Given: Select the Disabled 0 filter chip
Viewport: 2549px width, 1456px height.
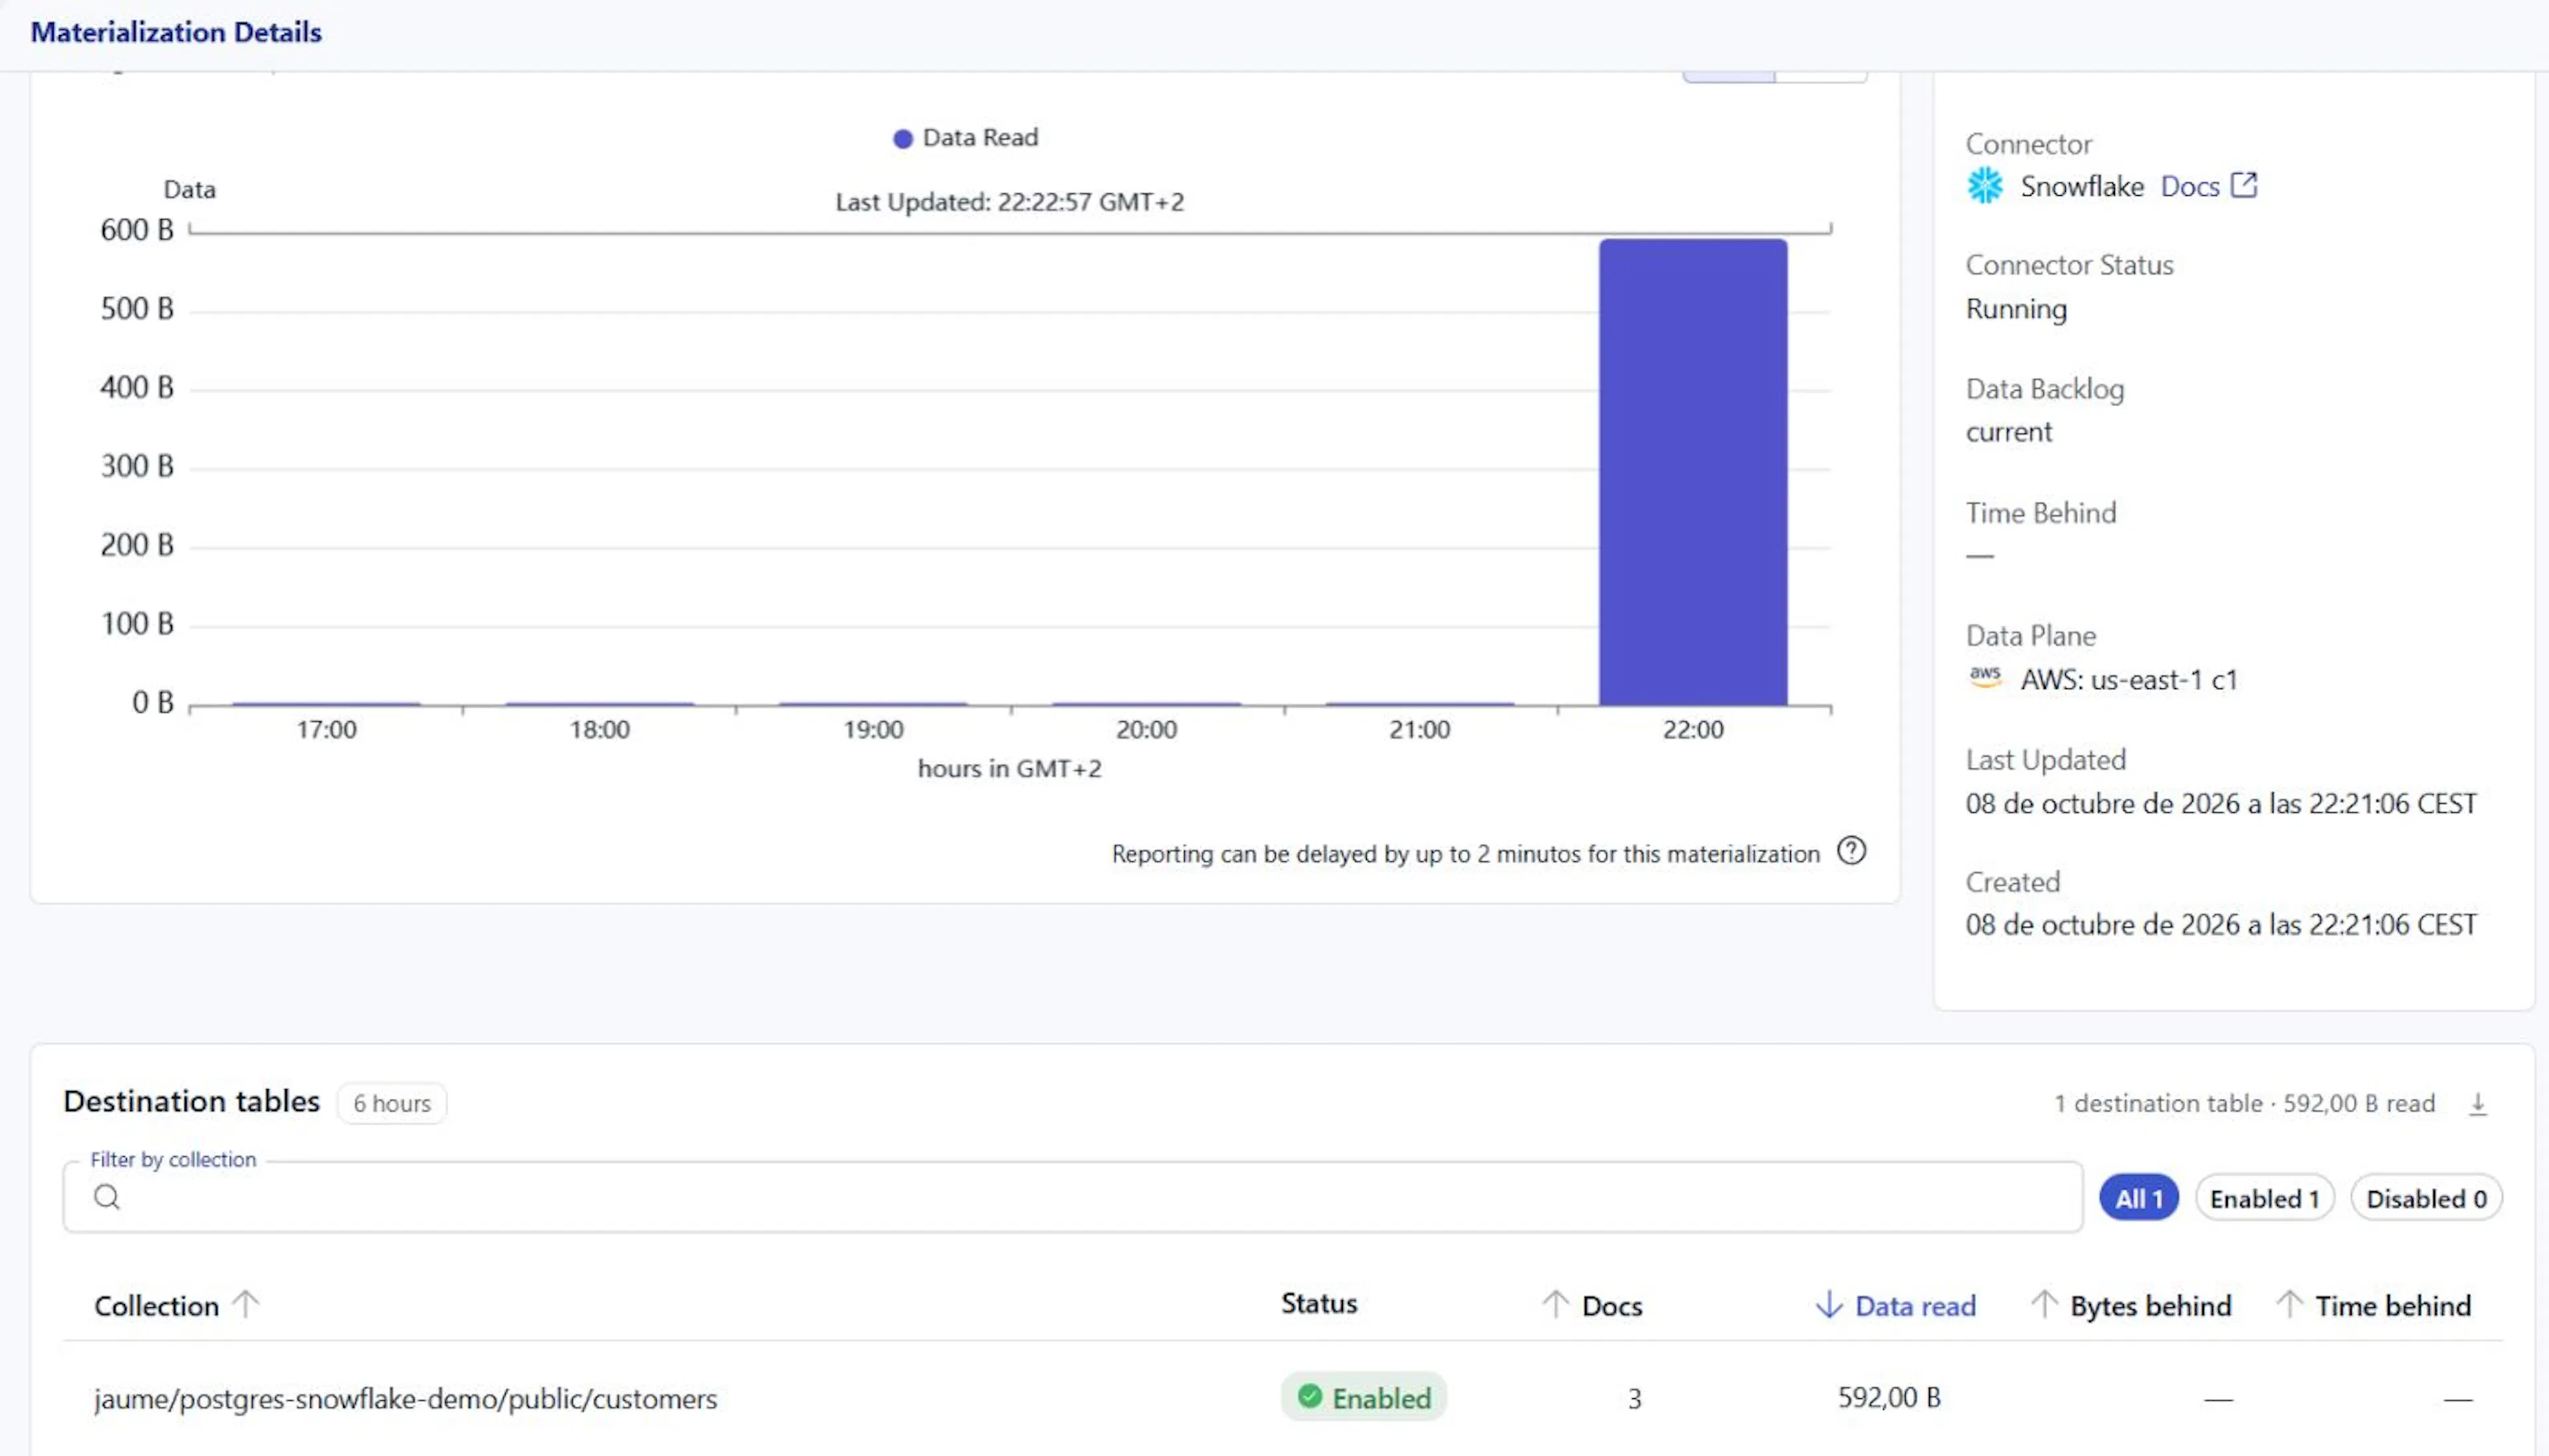Looking at the screenshot, I should (2426, 1198).
